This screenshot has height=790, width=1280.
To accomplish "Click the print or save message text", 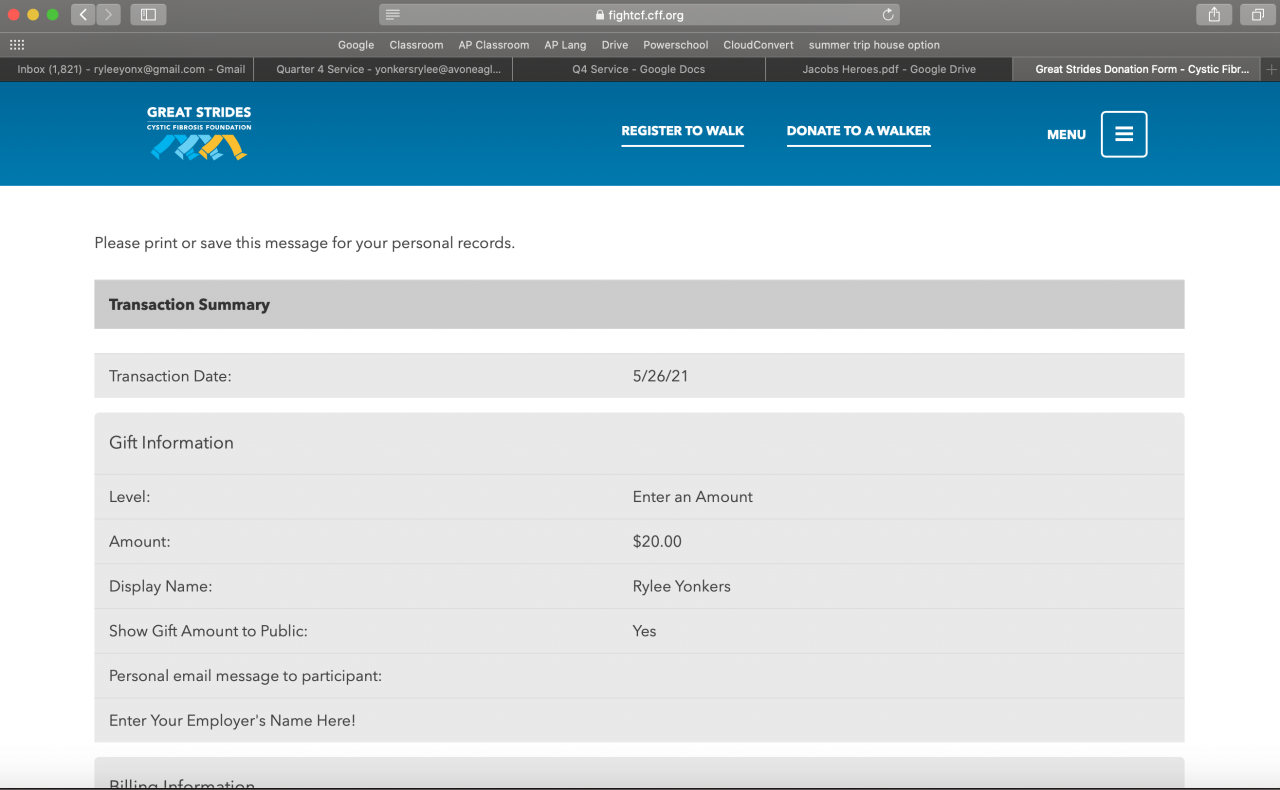I will point(304,243).
